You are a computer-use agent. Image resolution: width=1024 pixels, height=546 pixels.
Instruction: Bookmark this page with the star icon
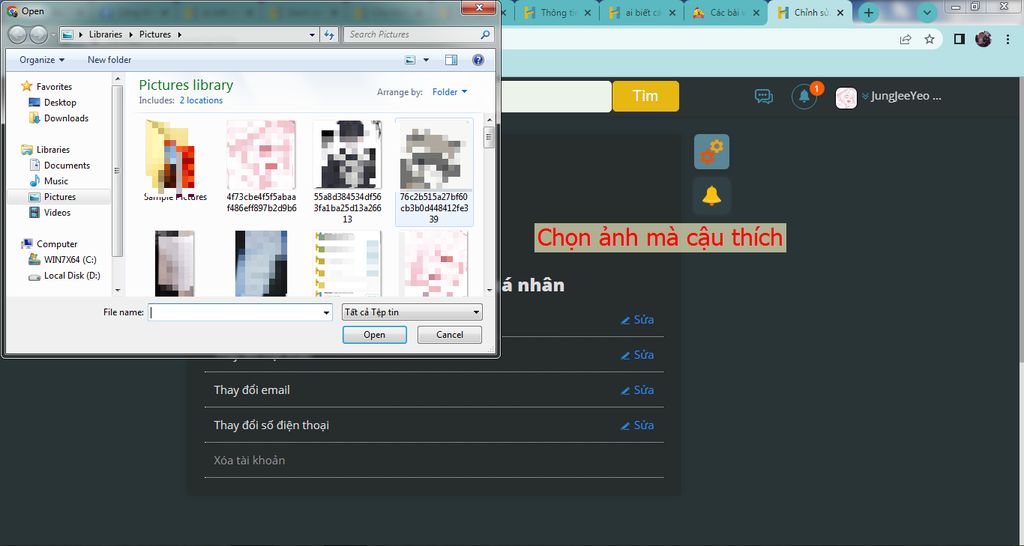click(x=929, y=39)
